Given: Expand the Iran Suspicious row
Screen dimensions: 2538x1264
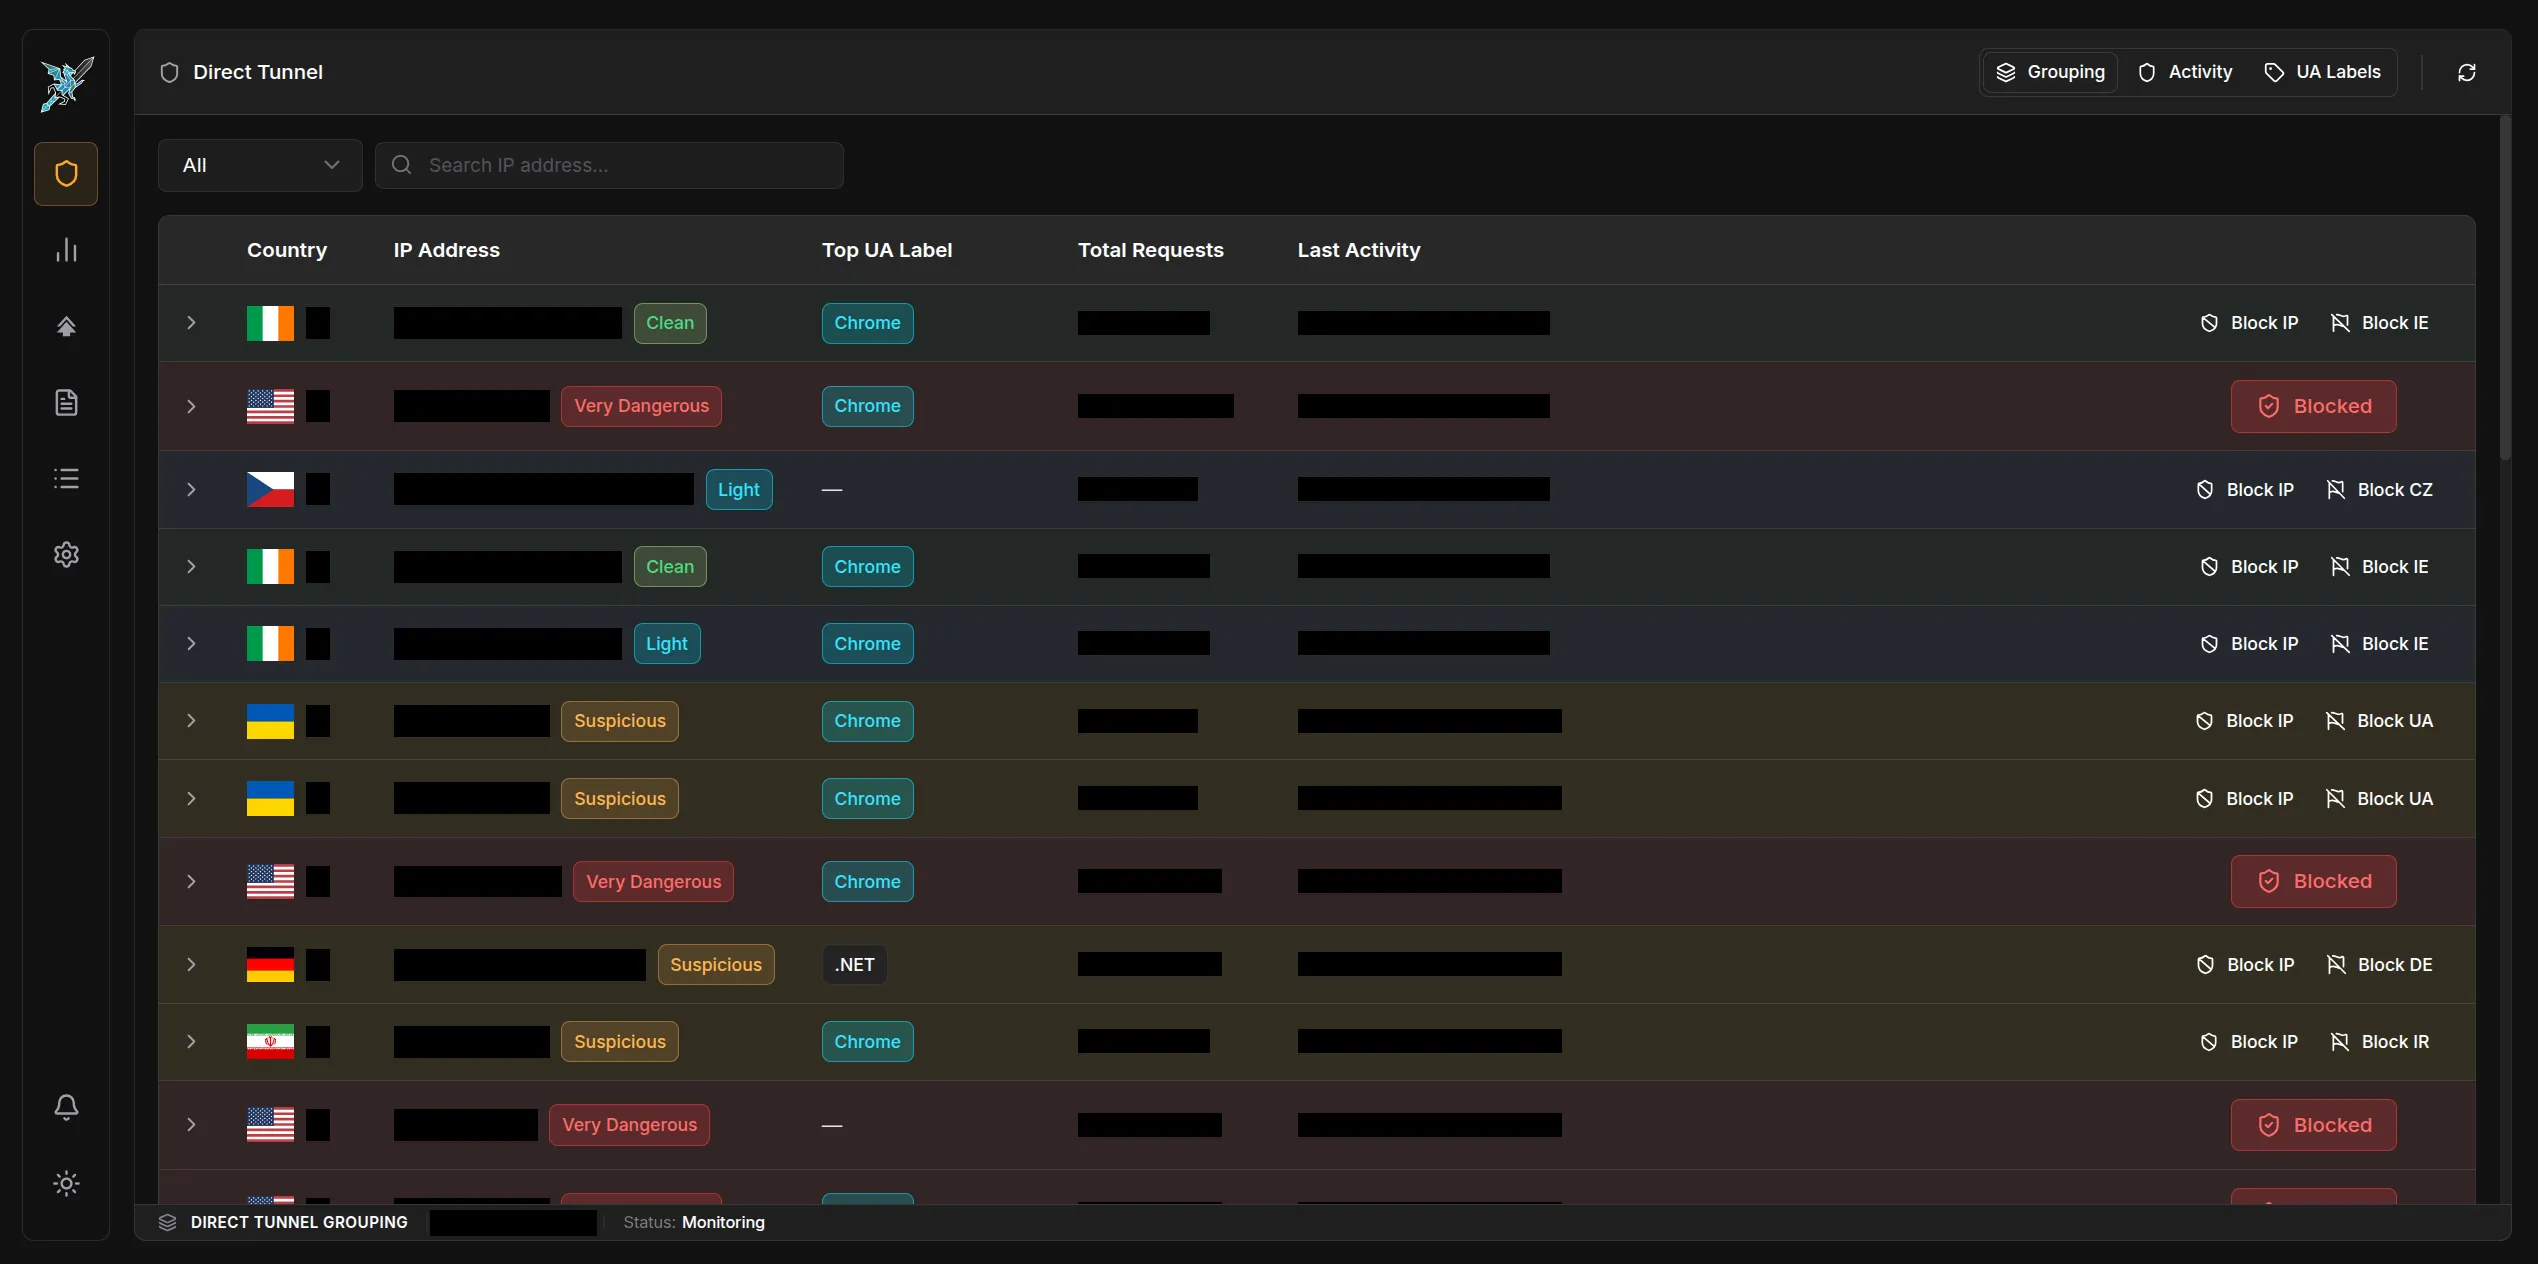Looking at the screenshot, I should point(191,1041).
